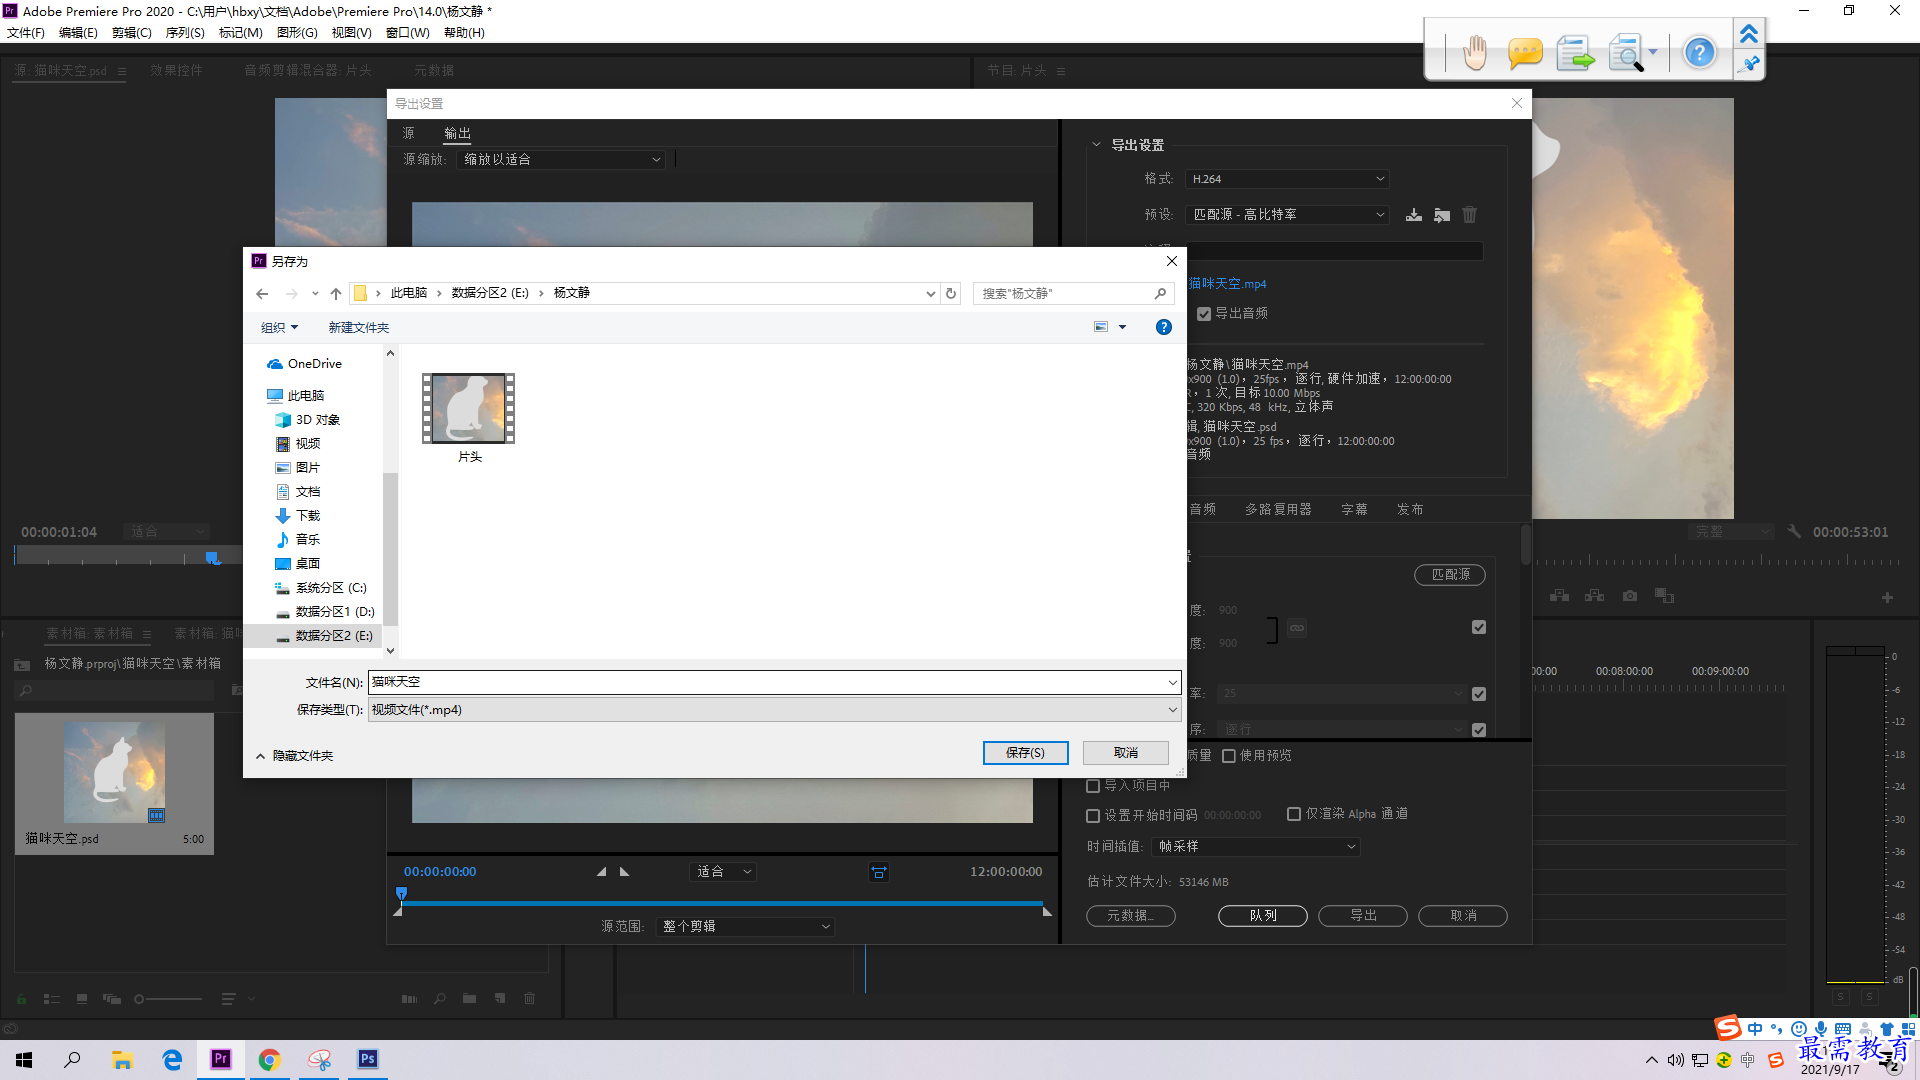Go back in the Save As dialog

click(x=262, y=294)
